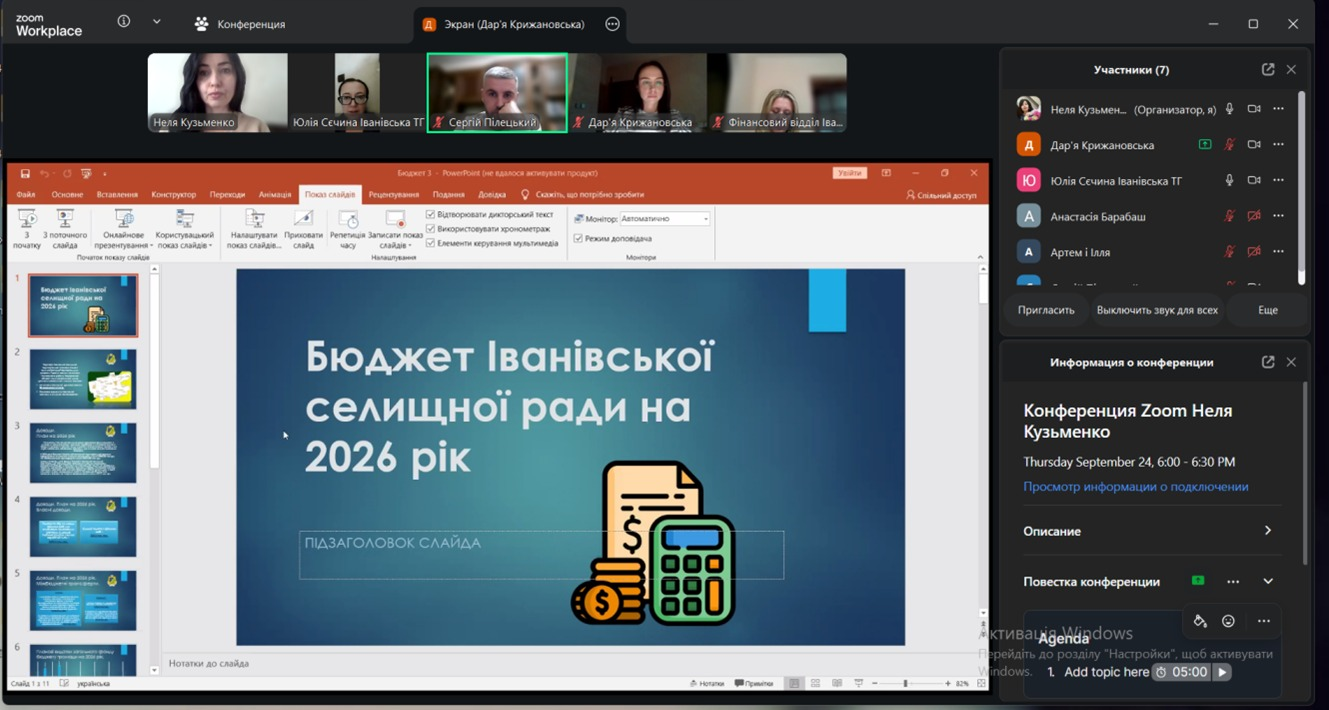This screenshot has height=710, width=1329.
Task: Open Set Up Slide Show (Налаштувати показ слайдів)
Action: coord(254,228)
